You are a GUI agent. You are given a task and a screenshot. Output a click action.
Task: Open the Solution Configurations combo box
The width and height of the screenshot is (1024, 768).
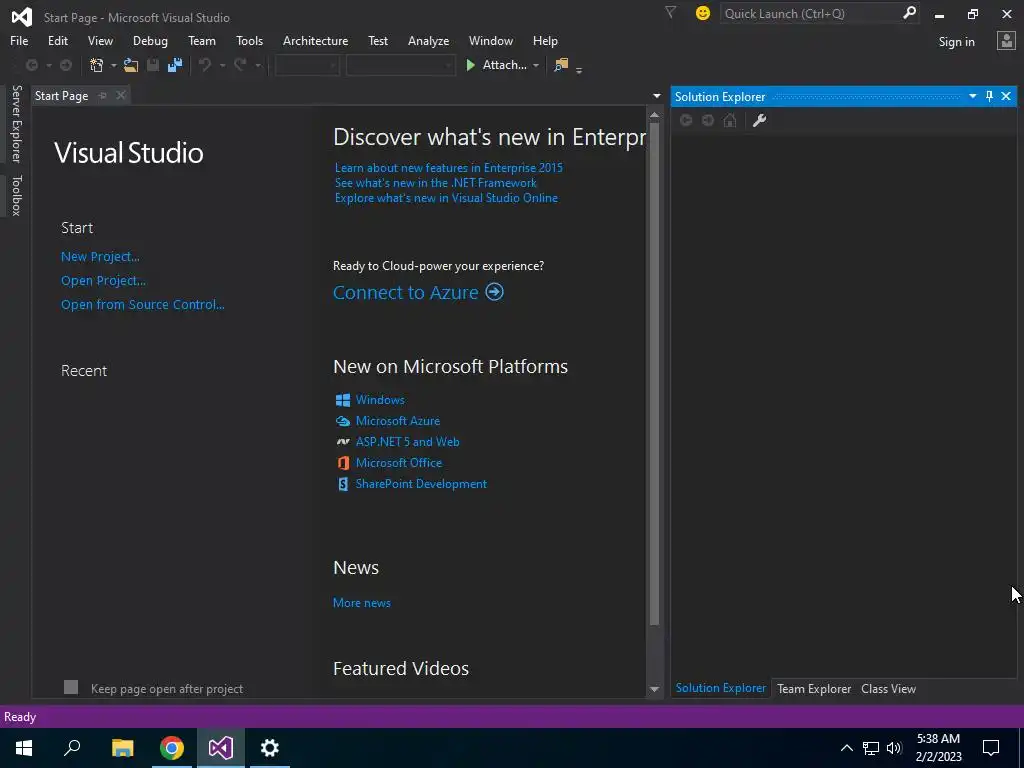(307, 65)
